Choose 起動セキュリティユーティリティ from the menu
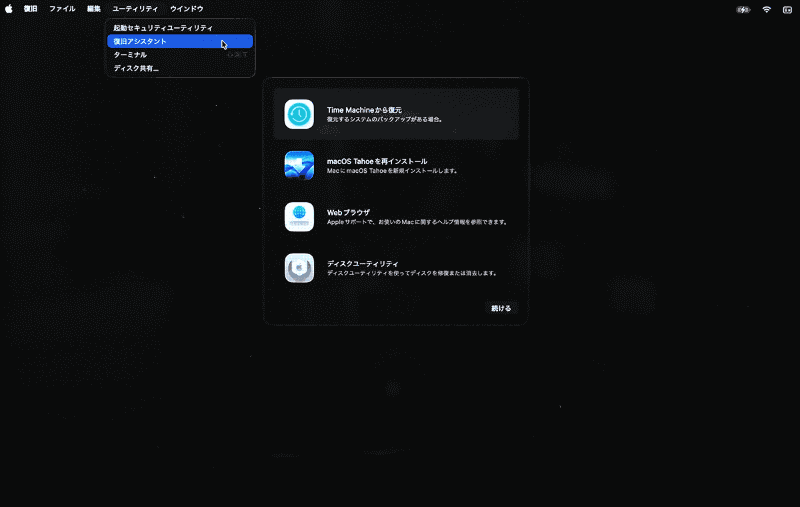800x507 pixels. pos(180,28)
